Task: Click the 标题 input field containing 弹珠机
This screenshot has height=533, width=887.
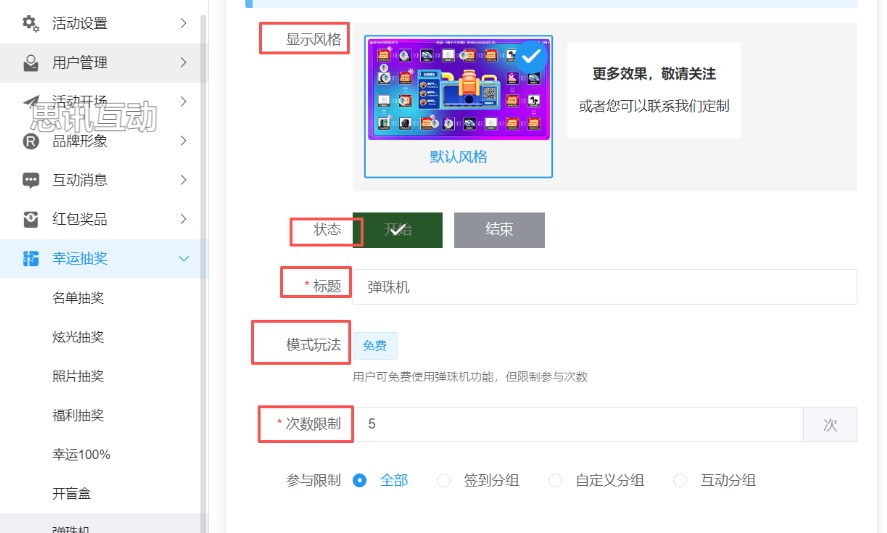Action: pyautogui.click(x=604, y=287)
